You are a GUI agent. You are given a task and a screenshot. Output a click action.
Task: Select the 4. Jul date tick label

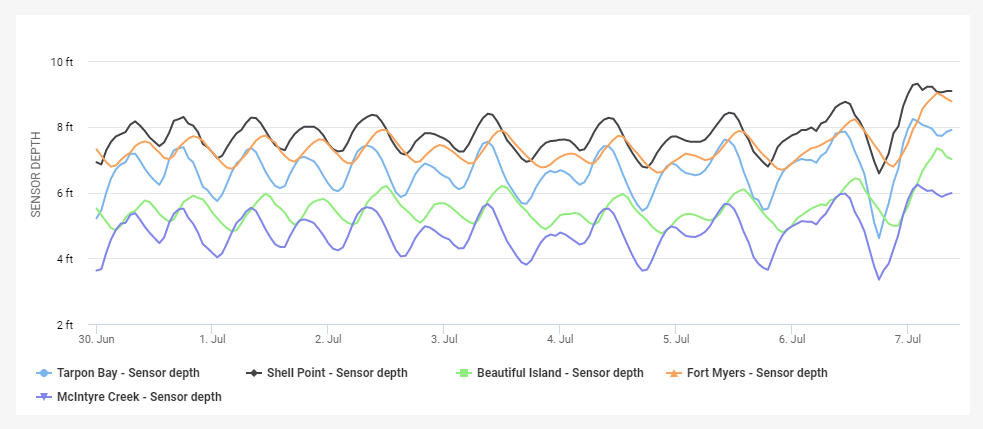pos(560,339)
